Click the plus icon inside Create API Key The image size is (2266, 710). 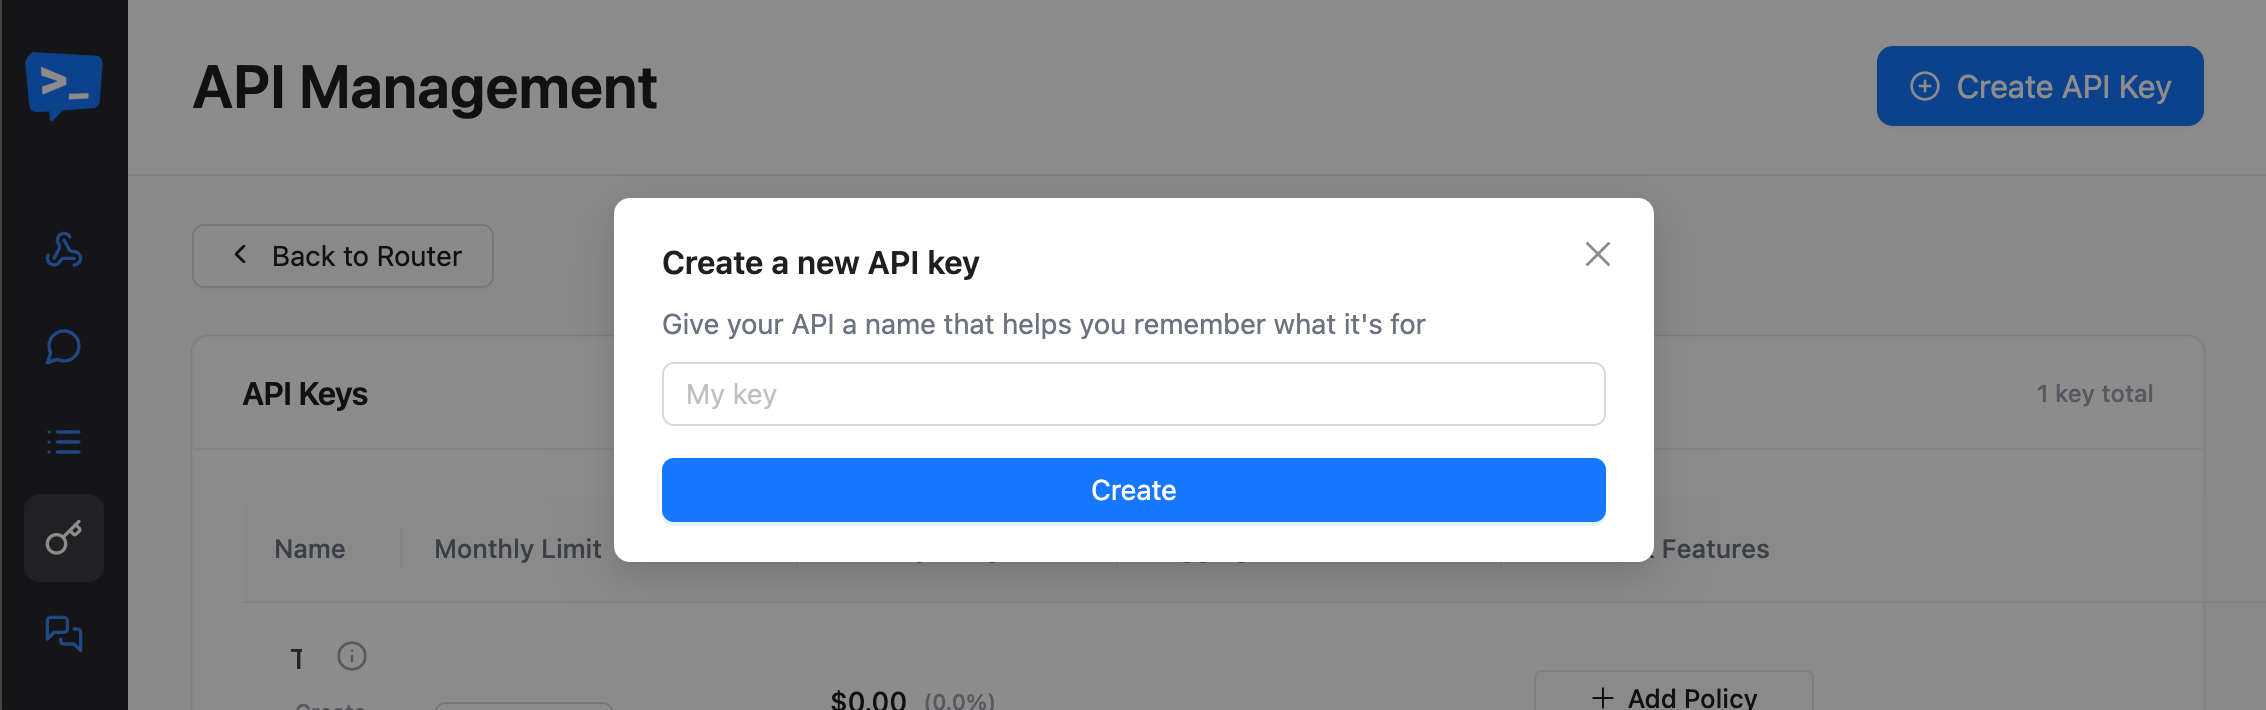(1923, 86)
